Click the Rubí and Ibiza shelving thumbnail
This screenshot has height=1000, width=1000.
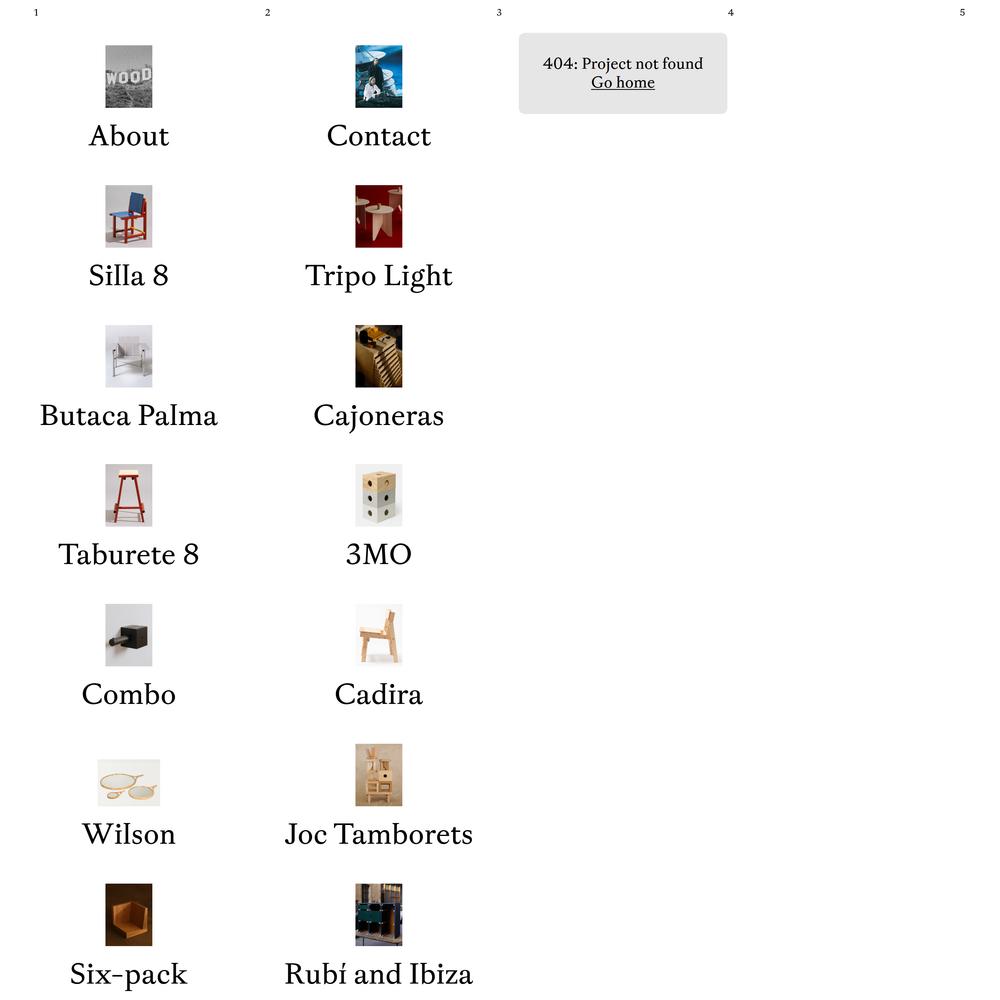(x=379, y=915)
